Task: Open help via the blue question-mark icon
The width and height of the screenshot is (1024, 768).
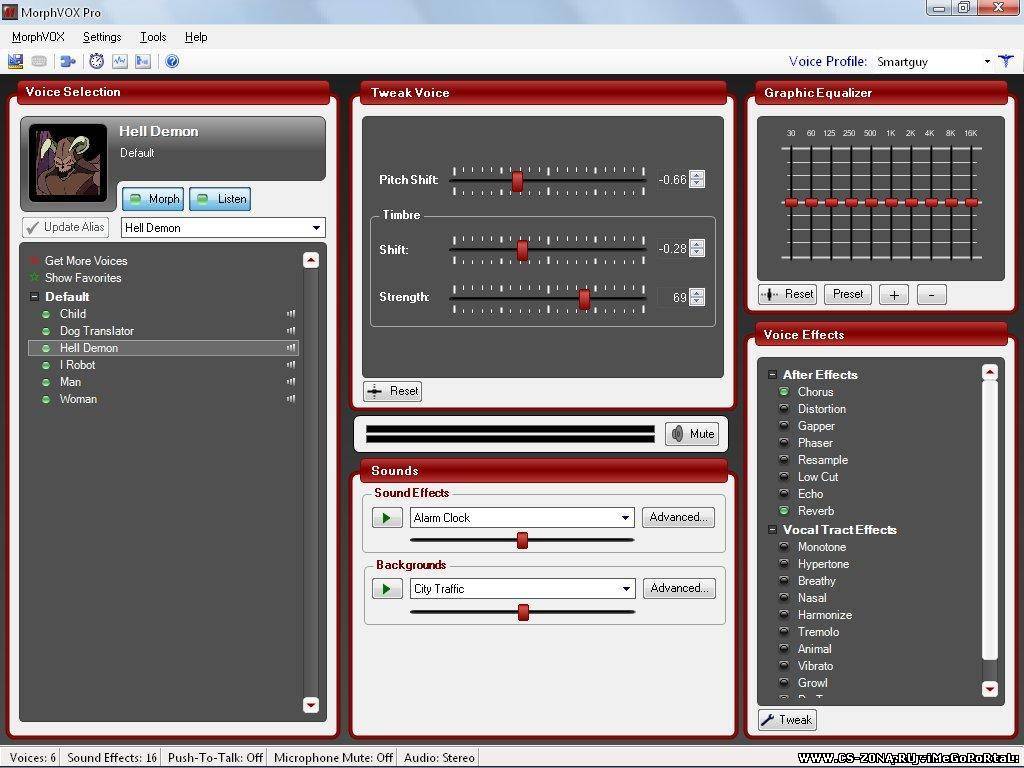Action: tap(172, 61)
